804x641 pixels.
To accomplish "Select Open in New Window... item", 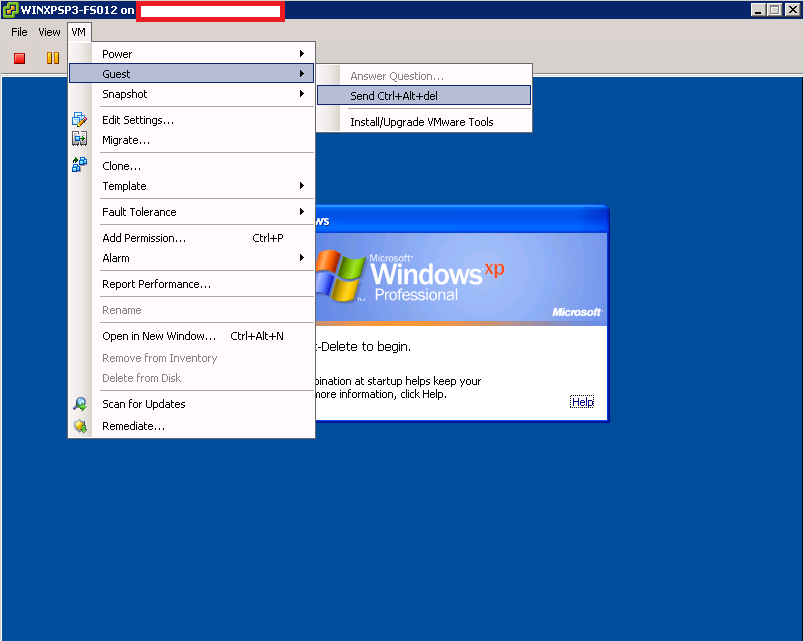I will pyautogui.click(x=191, y=336).
